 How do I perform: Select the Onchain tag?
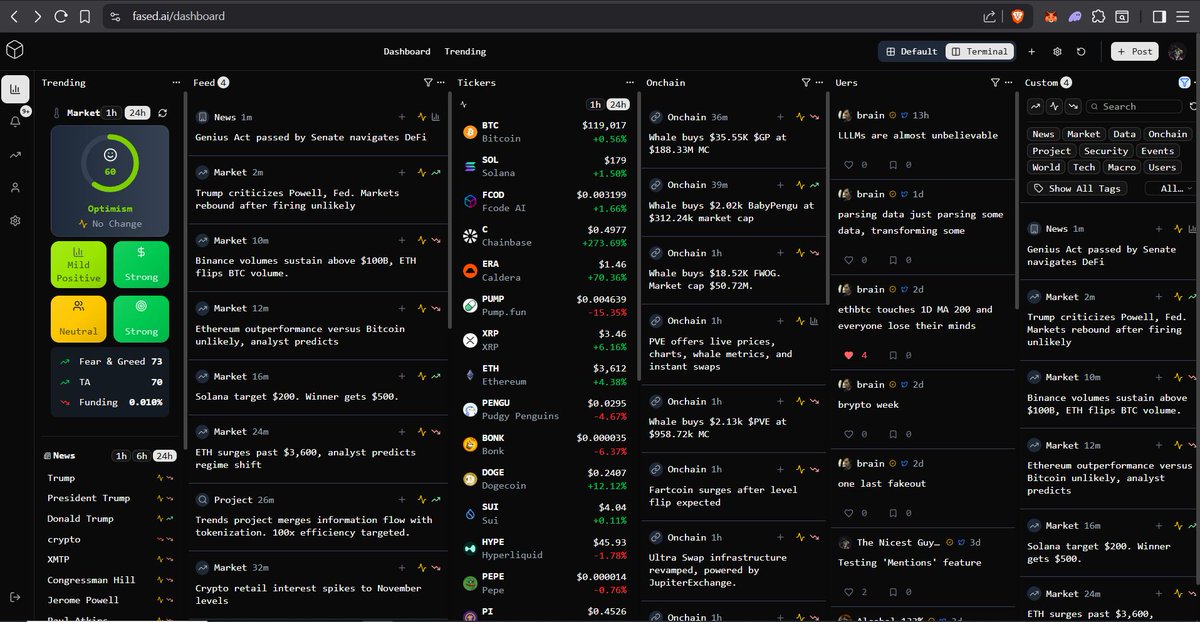click(x=1167, y=134)
